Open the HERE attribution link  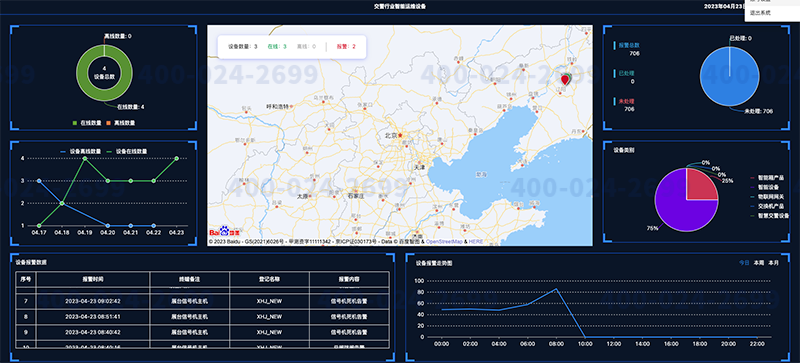[476, 241]
